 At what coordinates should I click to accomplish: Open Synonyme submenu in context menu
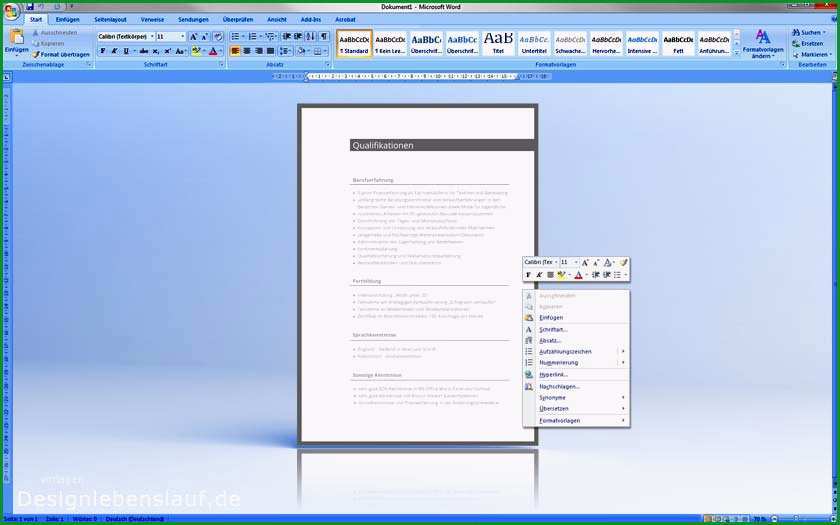tap(576, 398)
